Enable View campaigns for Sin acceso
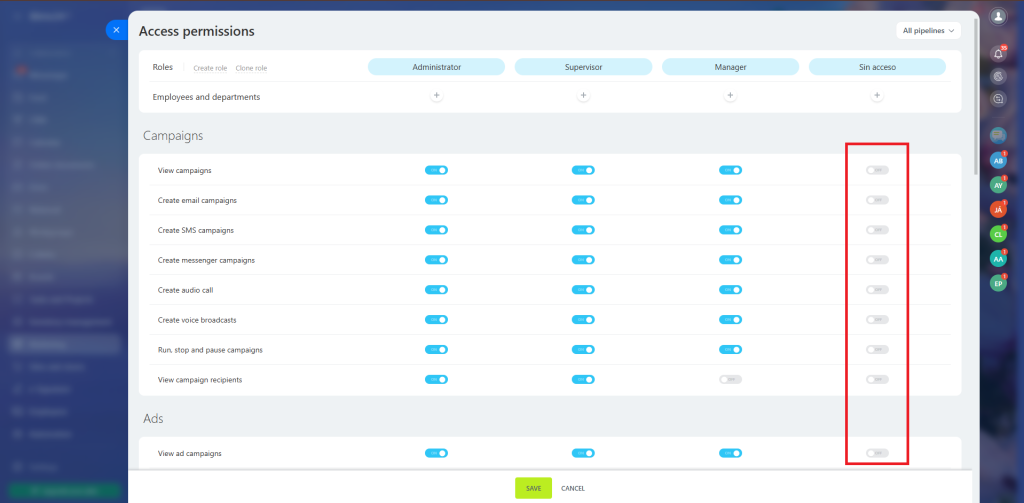 coord(877,170)
